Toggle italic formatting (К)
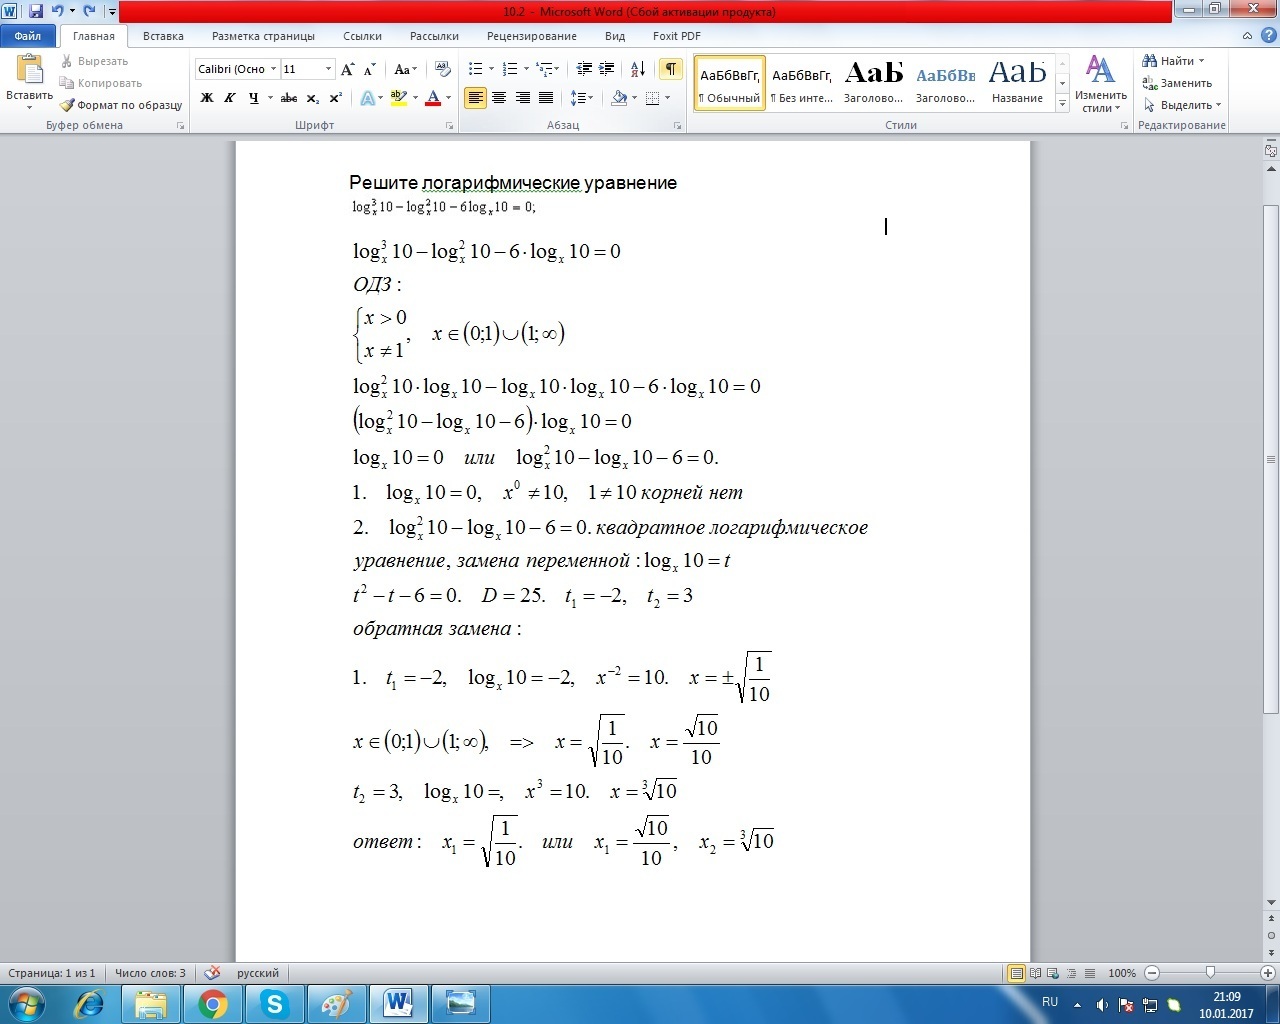 tap(230, 98)
